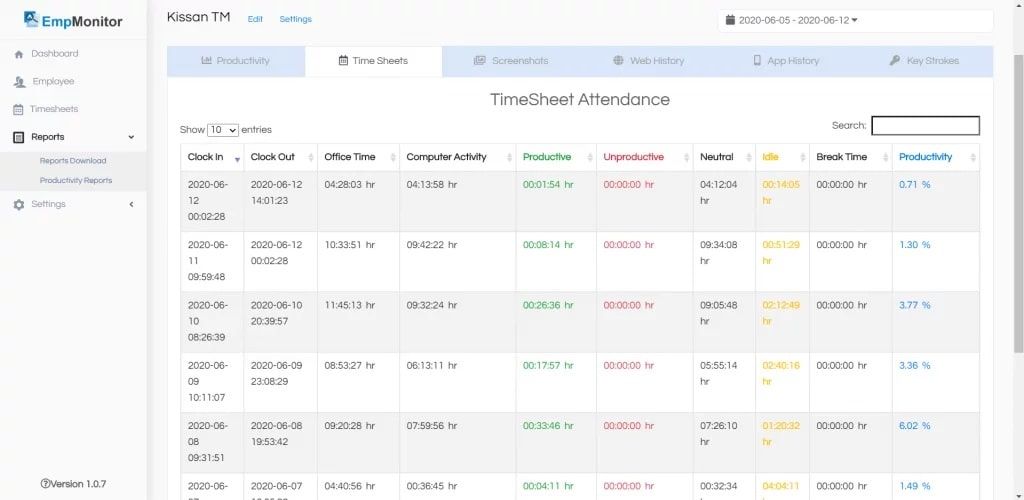Expand the Settings submenu arrow

pyautogui.click(x=131, y=204)
